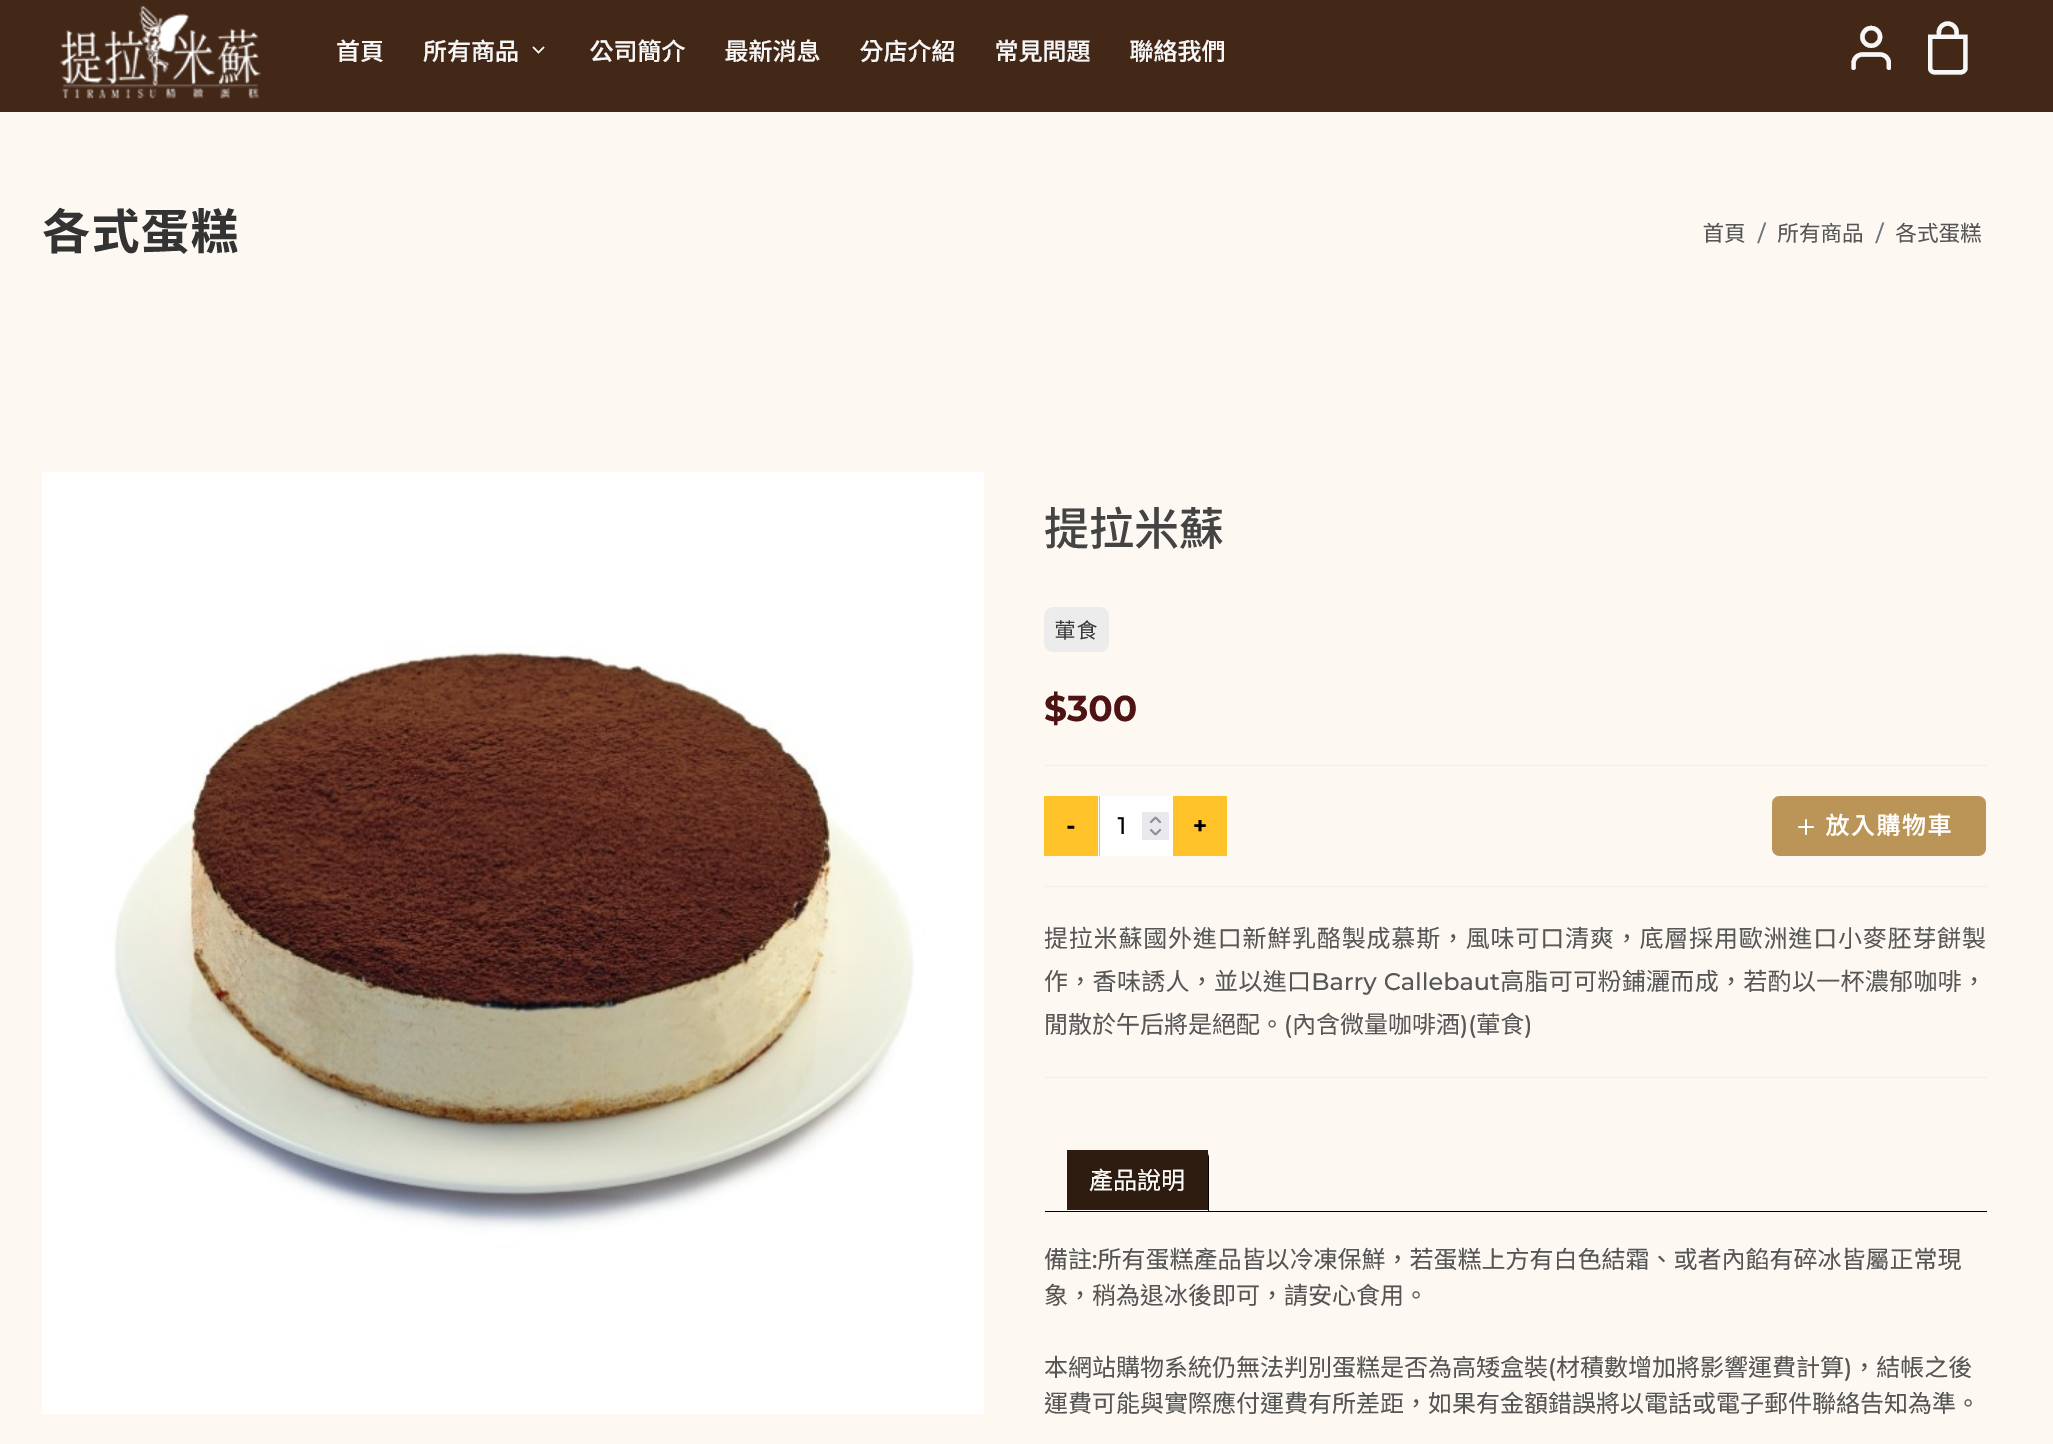Add item with 放入購物車 button
The image size is (2053, 1444).
coord(1878,826)
